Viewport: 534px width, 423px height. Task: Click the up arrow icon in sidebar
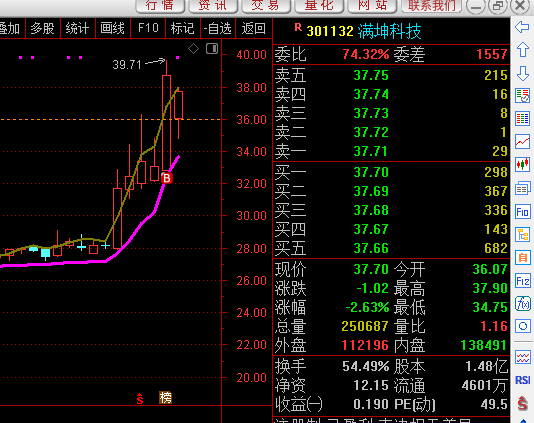click(x=522, y=50)
